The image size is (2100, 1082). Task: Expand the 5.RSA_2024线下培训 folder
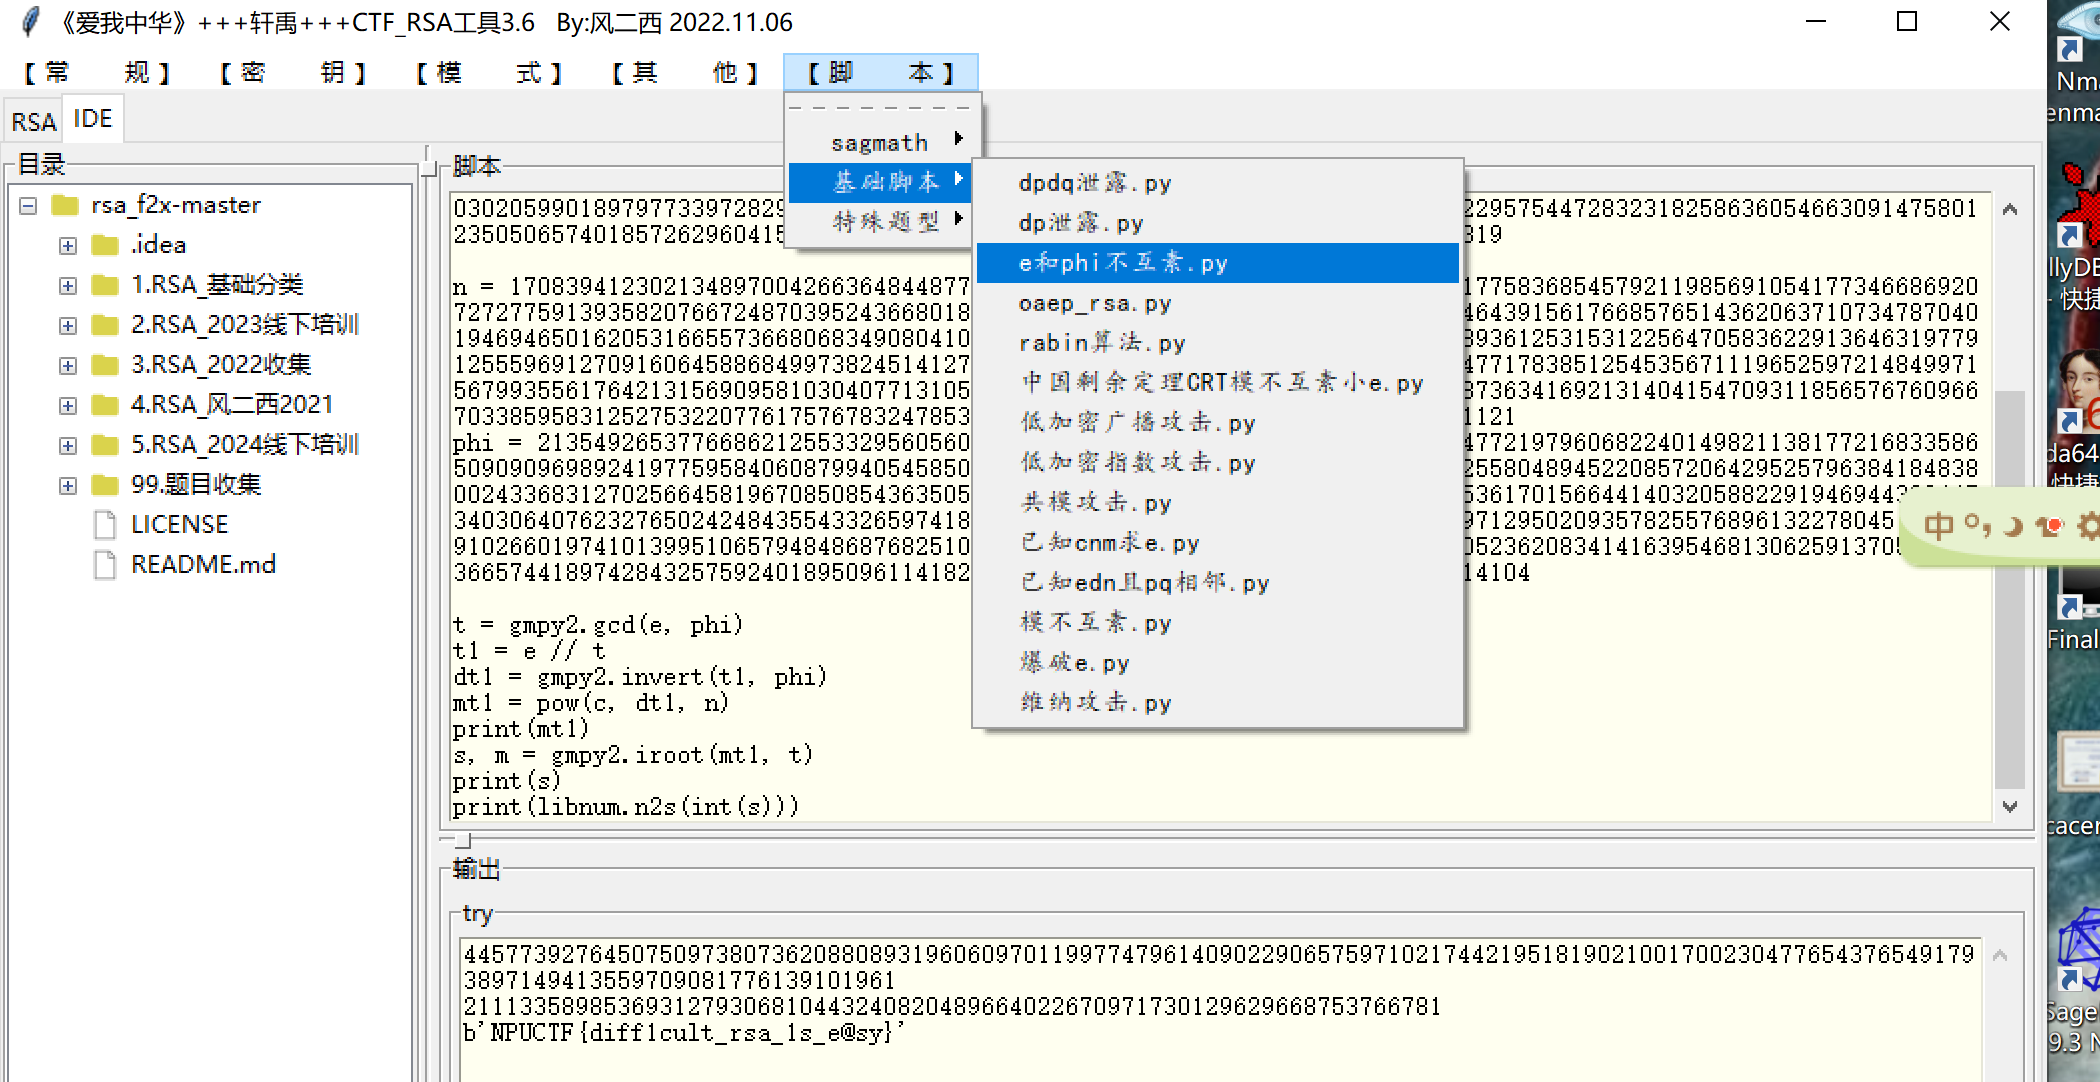click(67, 445)
